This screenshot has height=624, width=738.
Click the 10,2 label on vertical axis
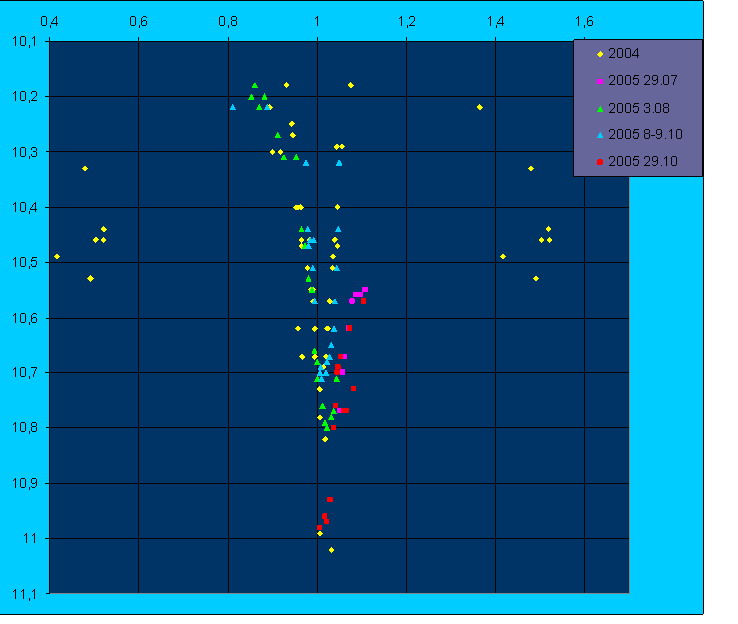(x=24, y=97)
